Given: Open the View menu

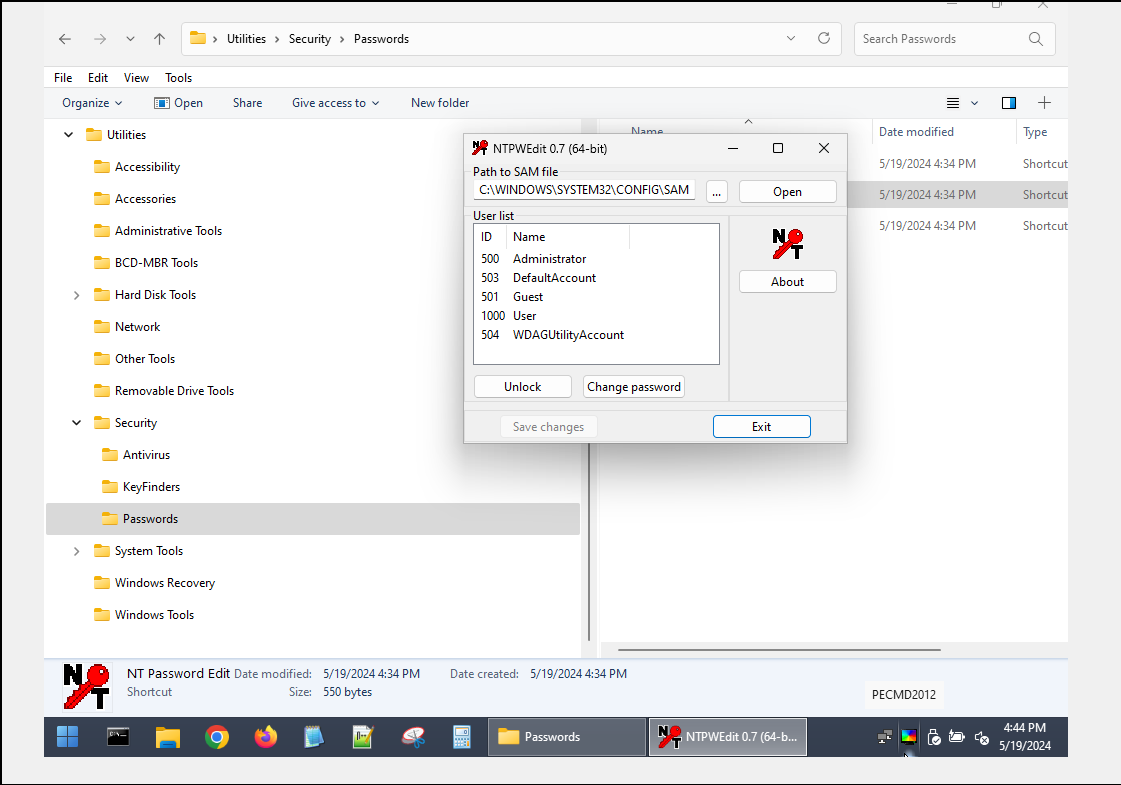Looking at the screenshot, I should coord(136,78).
